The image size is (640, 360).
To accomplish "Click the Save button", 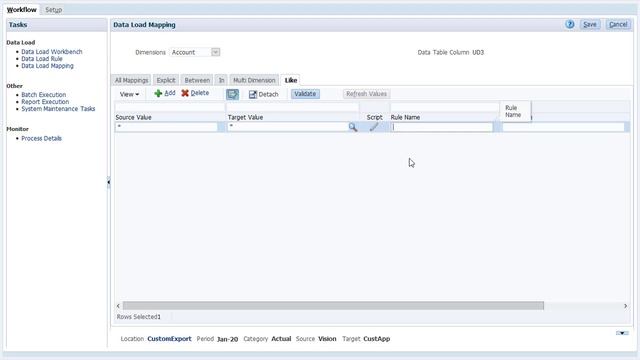I will (590, 24).
